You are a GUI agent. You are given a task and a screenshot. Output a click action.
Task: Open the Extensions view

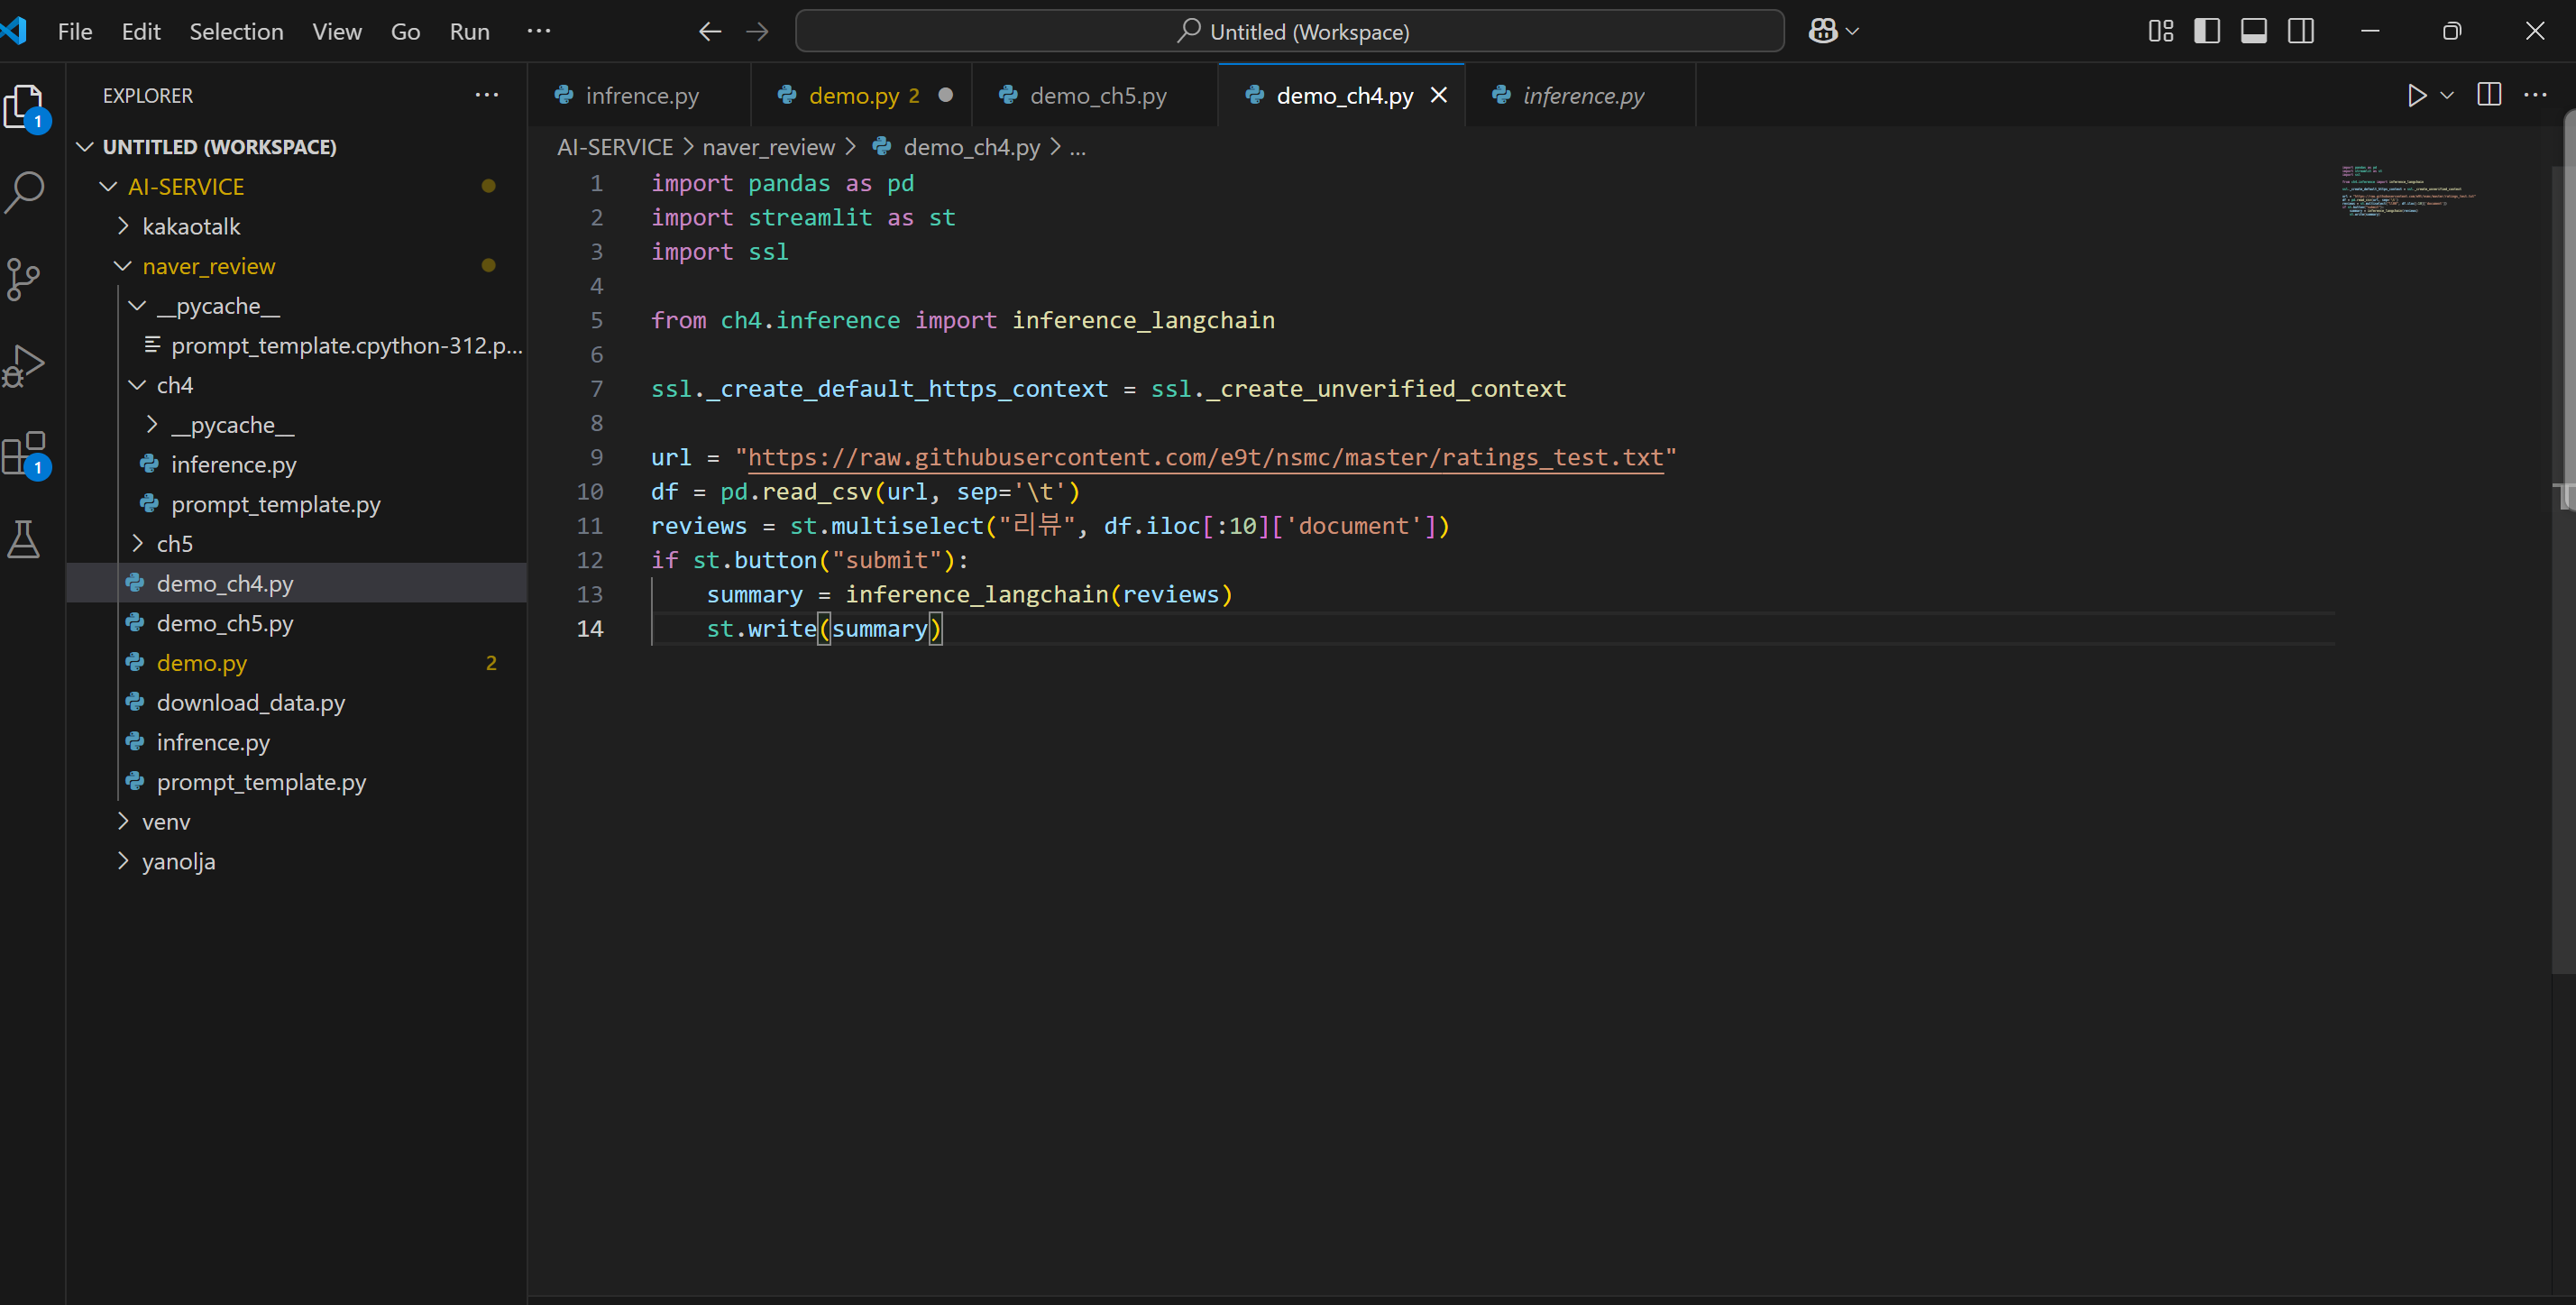pos(24,453)
